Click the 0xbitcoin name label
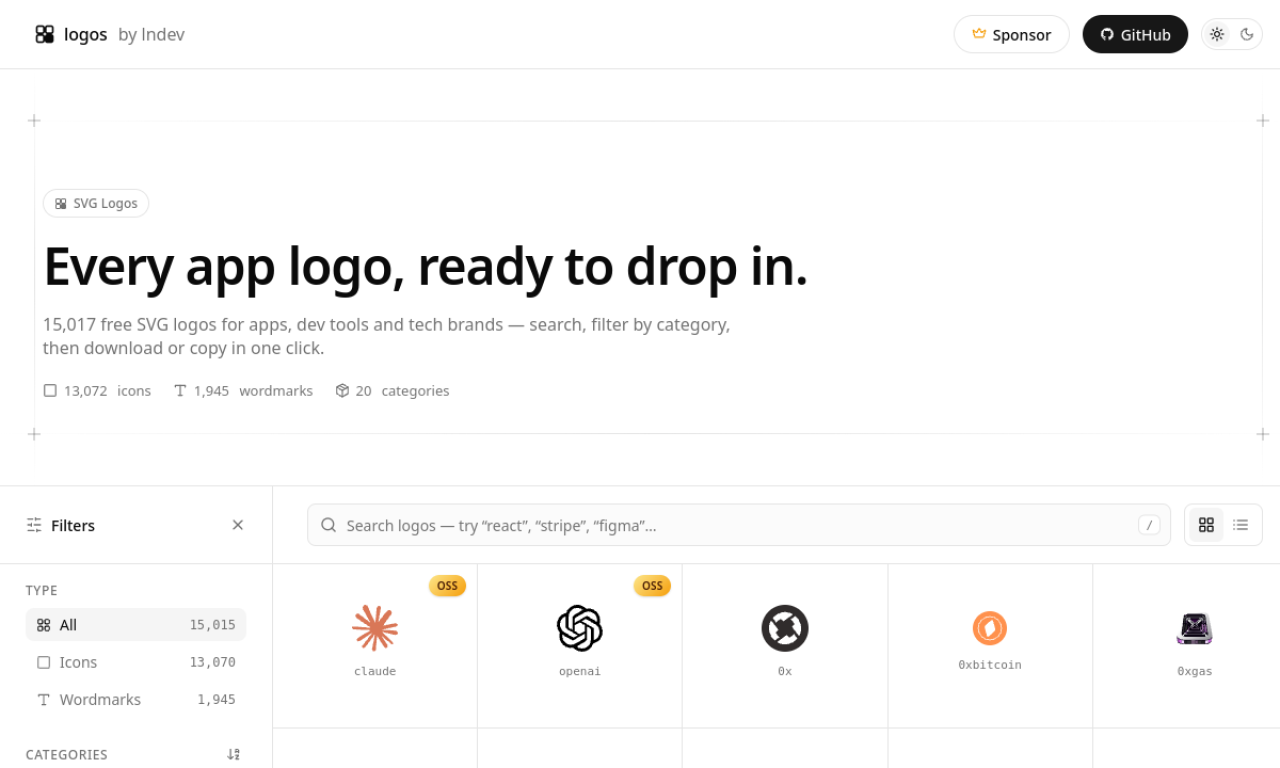The height and width of the screenshot is (768, 1280). point(990,665)
